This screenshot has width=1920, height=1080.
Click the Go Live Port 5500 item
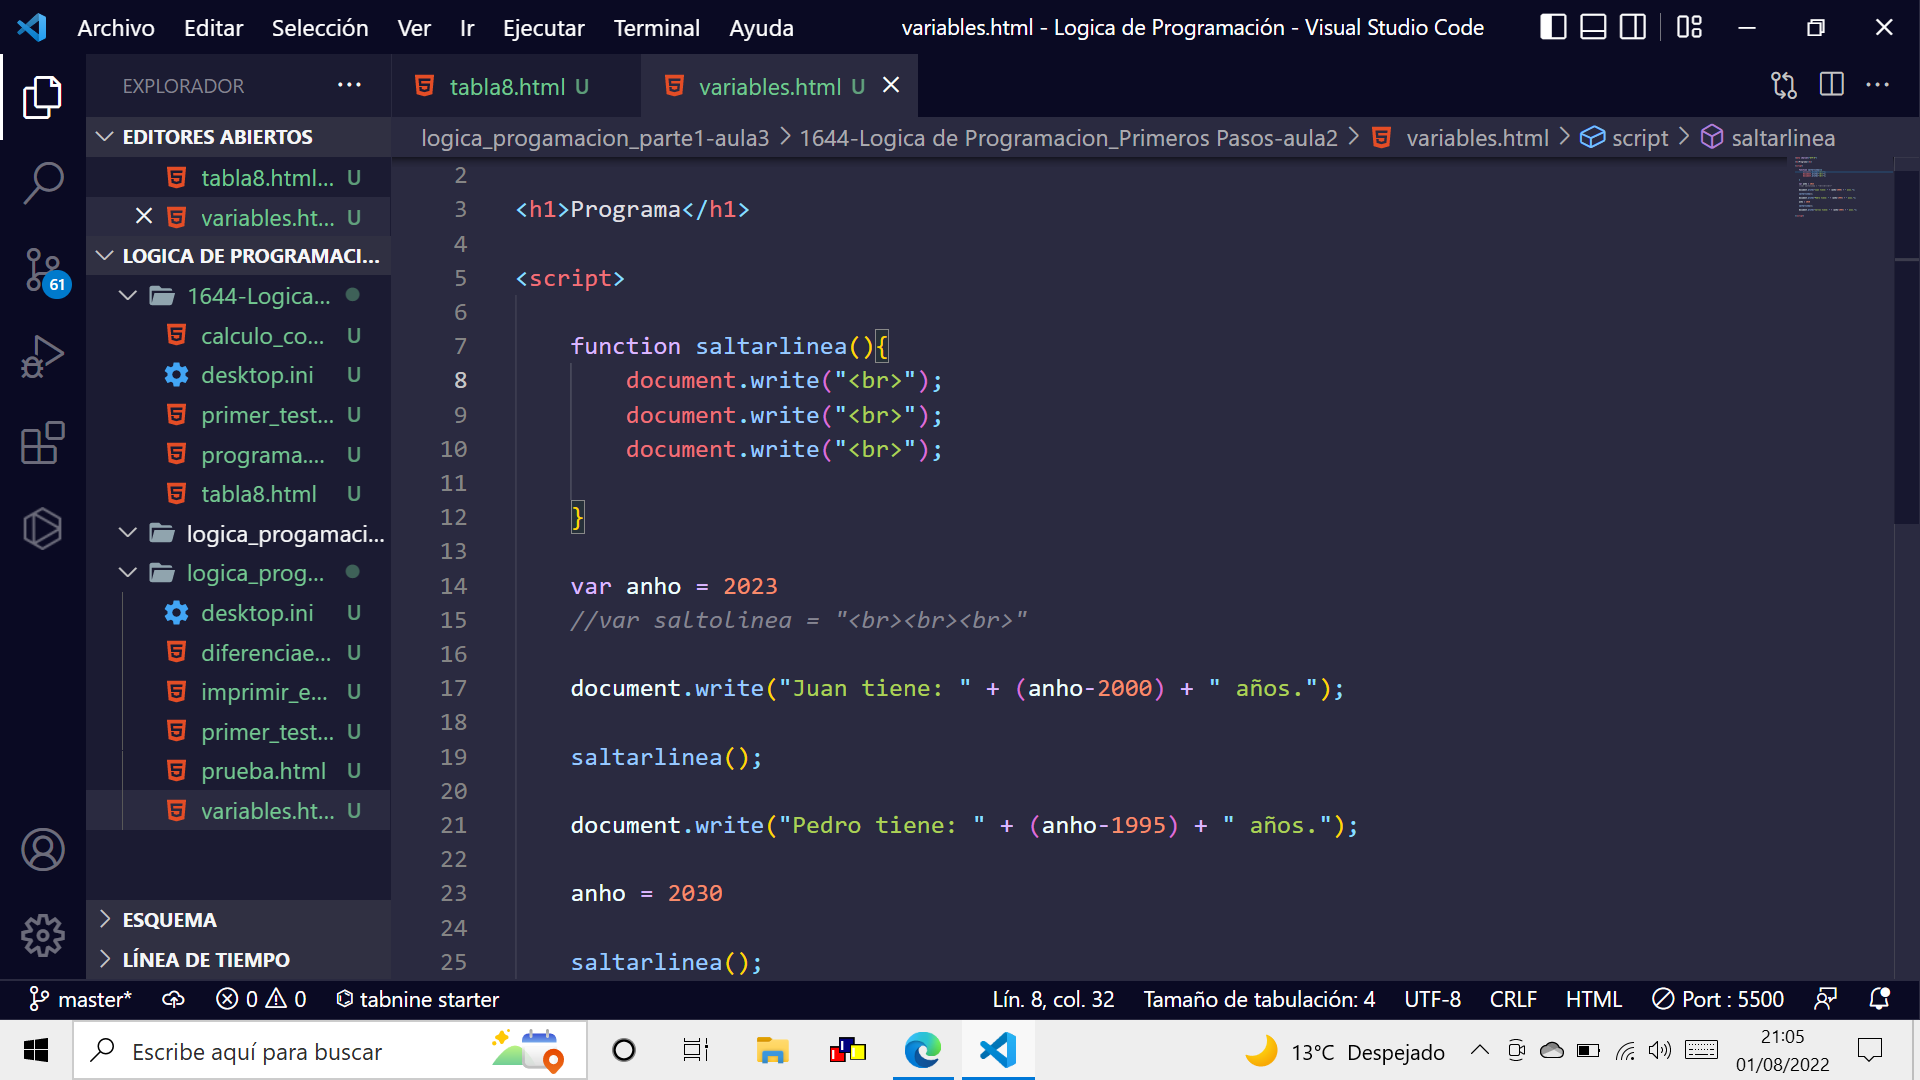click(1718, 999)
